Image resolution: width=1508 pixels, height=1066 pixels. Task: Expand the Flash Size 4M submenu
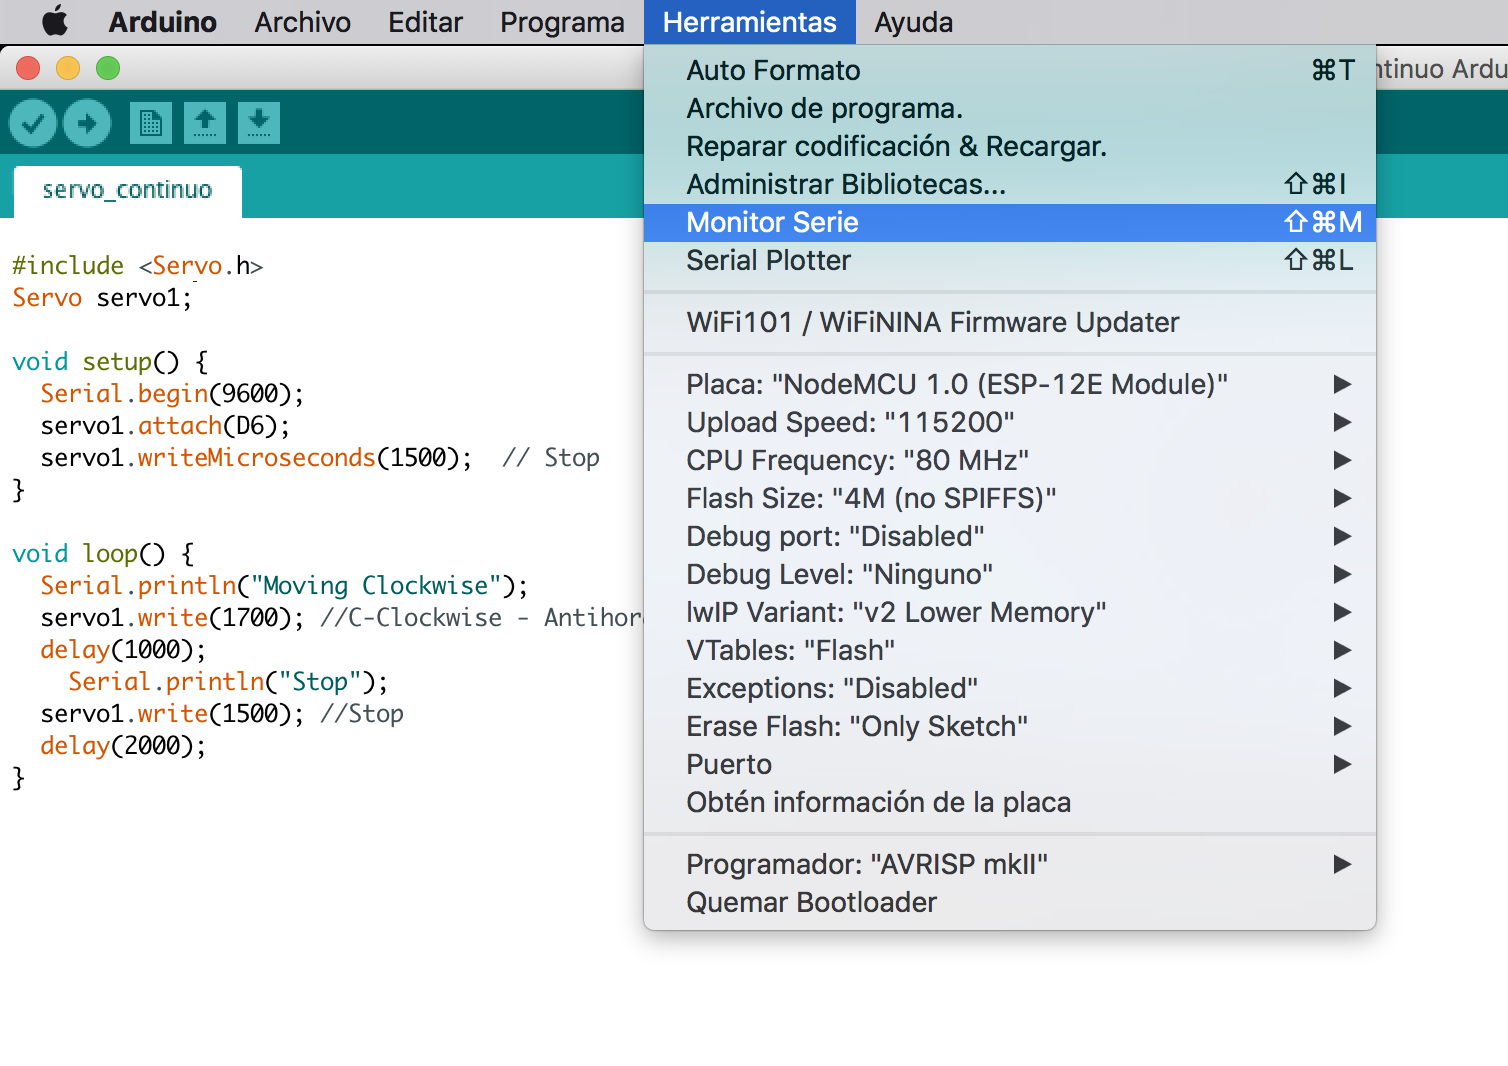[1010, 498]
